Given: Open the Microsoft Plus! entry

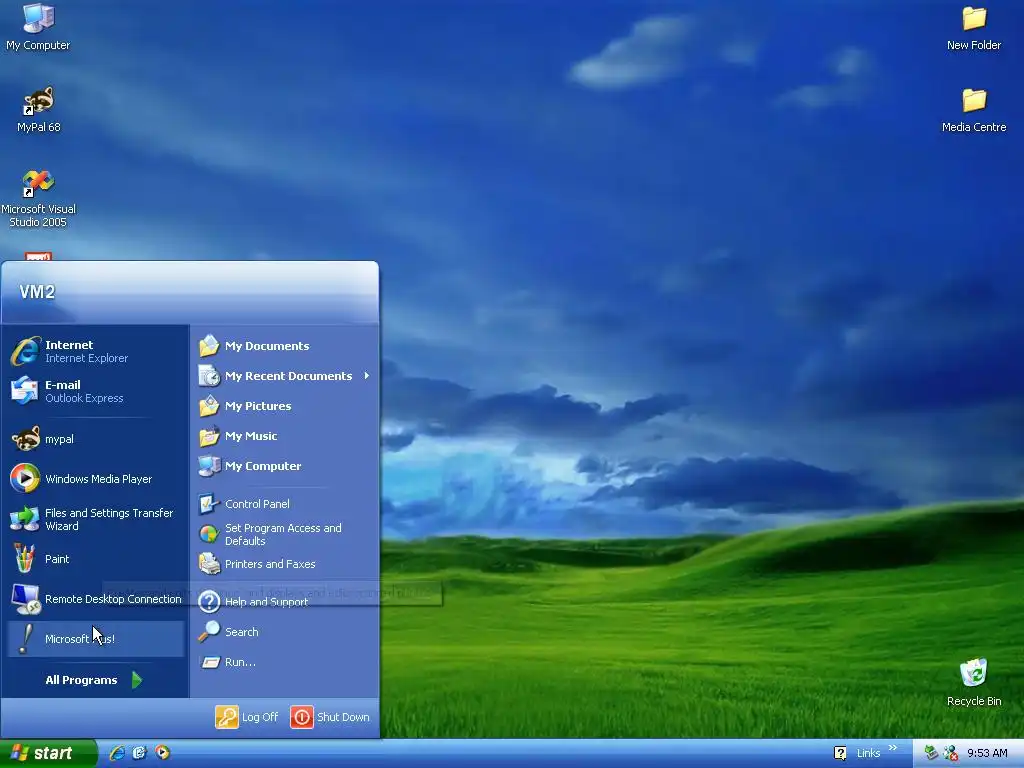Looking at the screenshot, I should pyautogui.click(x=95, y=639).
